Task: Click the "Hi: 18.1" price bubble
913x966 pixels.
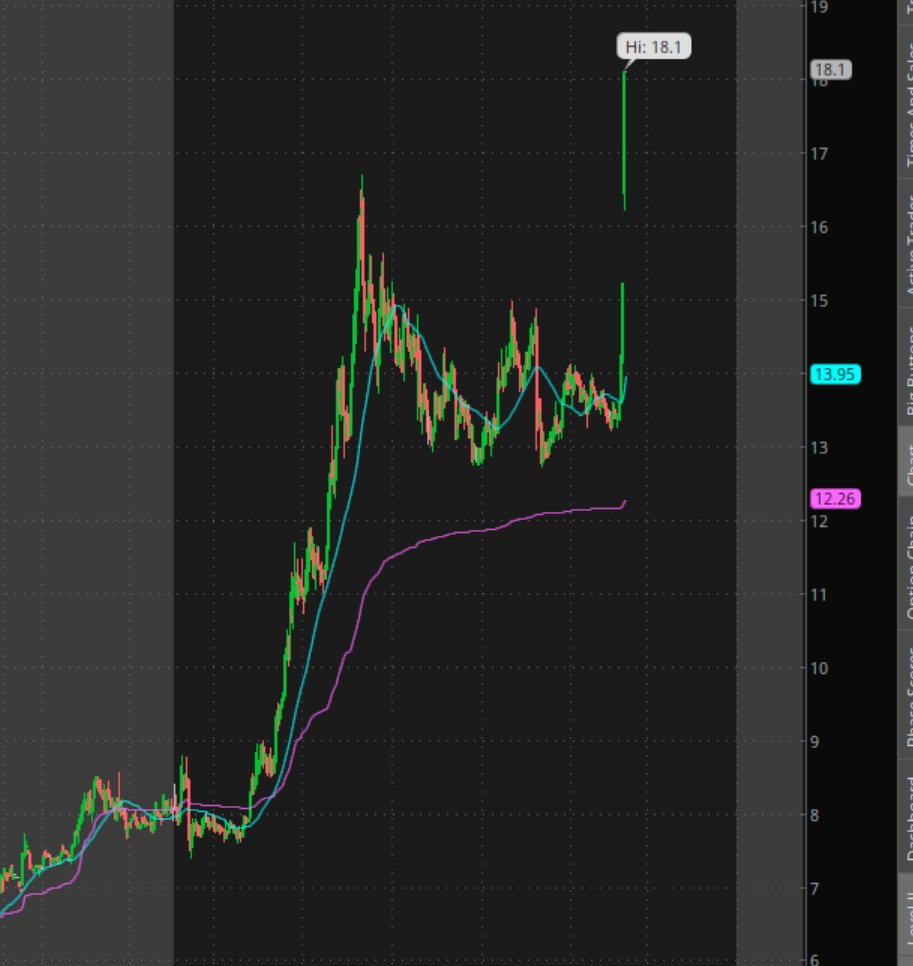Action: [654, 47]
